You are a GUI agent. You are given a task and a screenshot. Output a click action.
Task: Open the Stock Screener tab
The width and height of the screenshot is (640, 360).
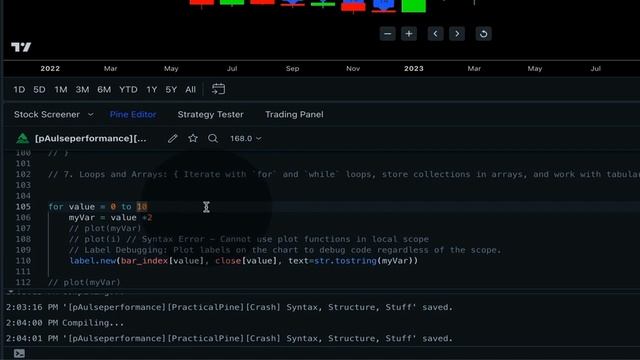pyautogui.click(x=47, y=115)
